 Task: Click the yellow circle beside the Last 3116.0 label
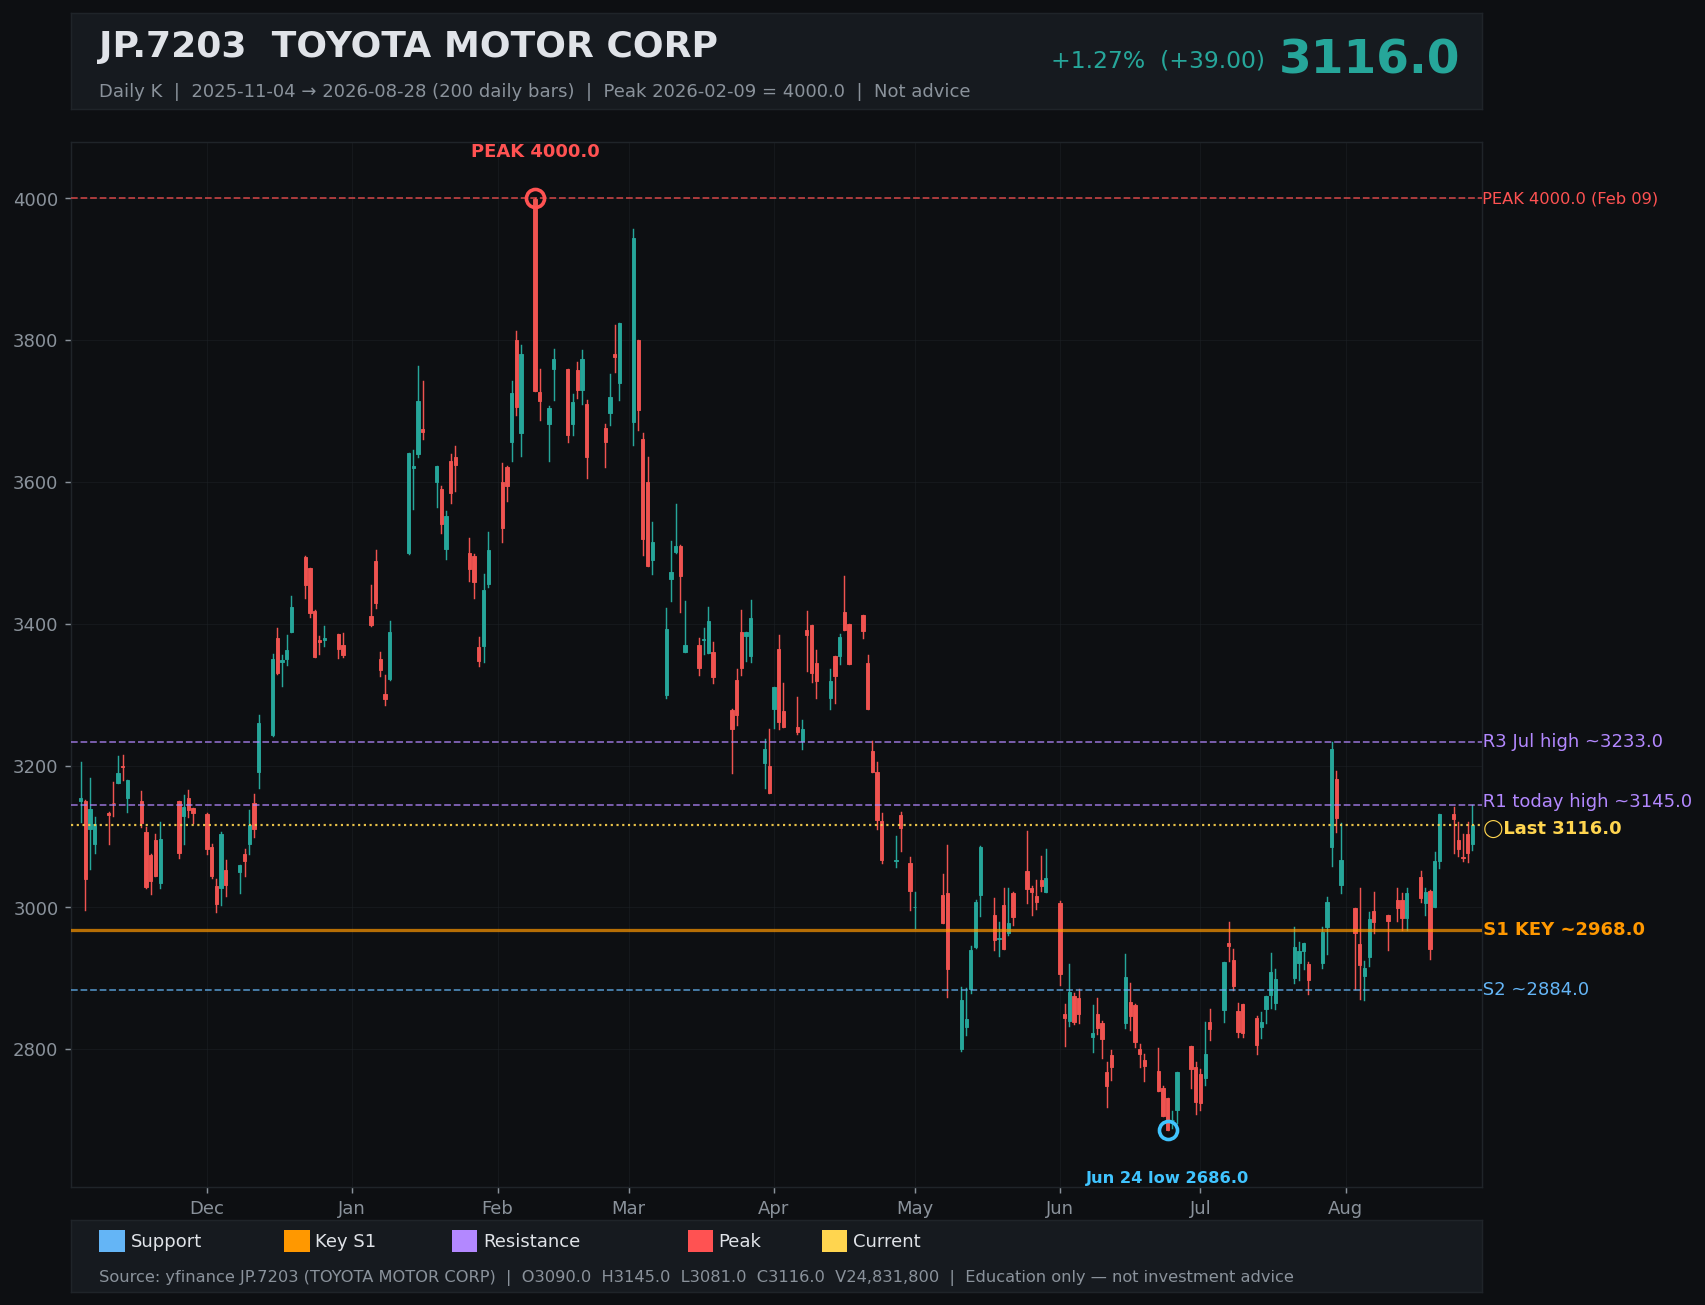pyautogui.click(x=1493, y=828)
